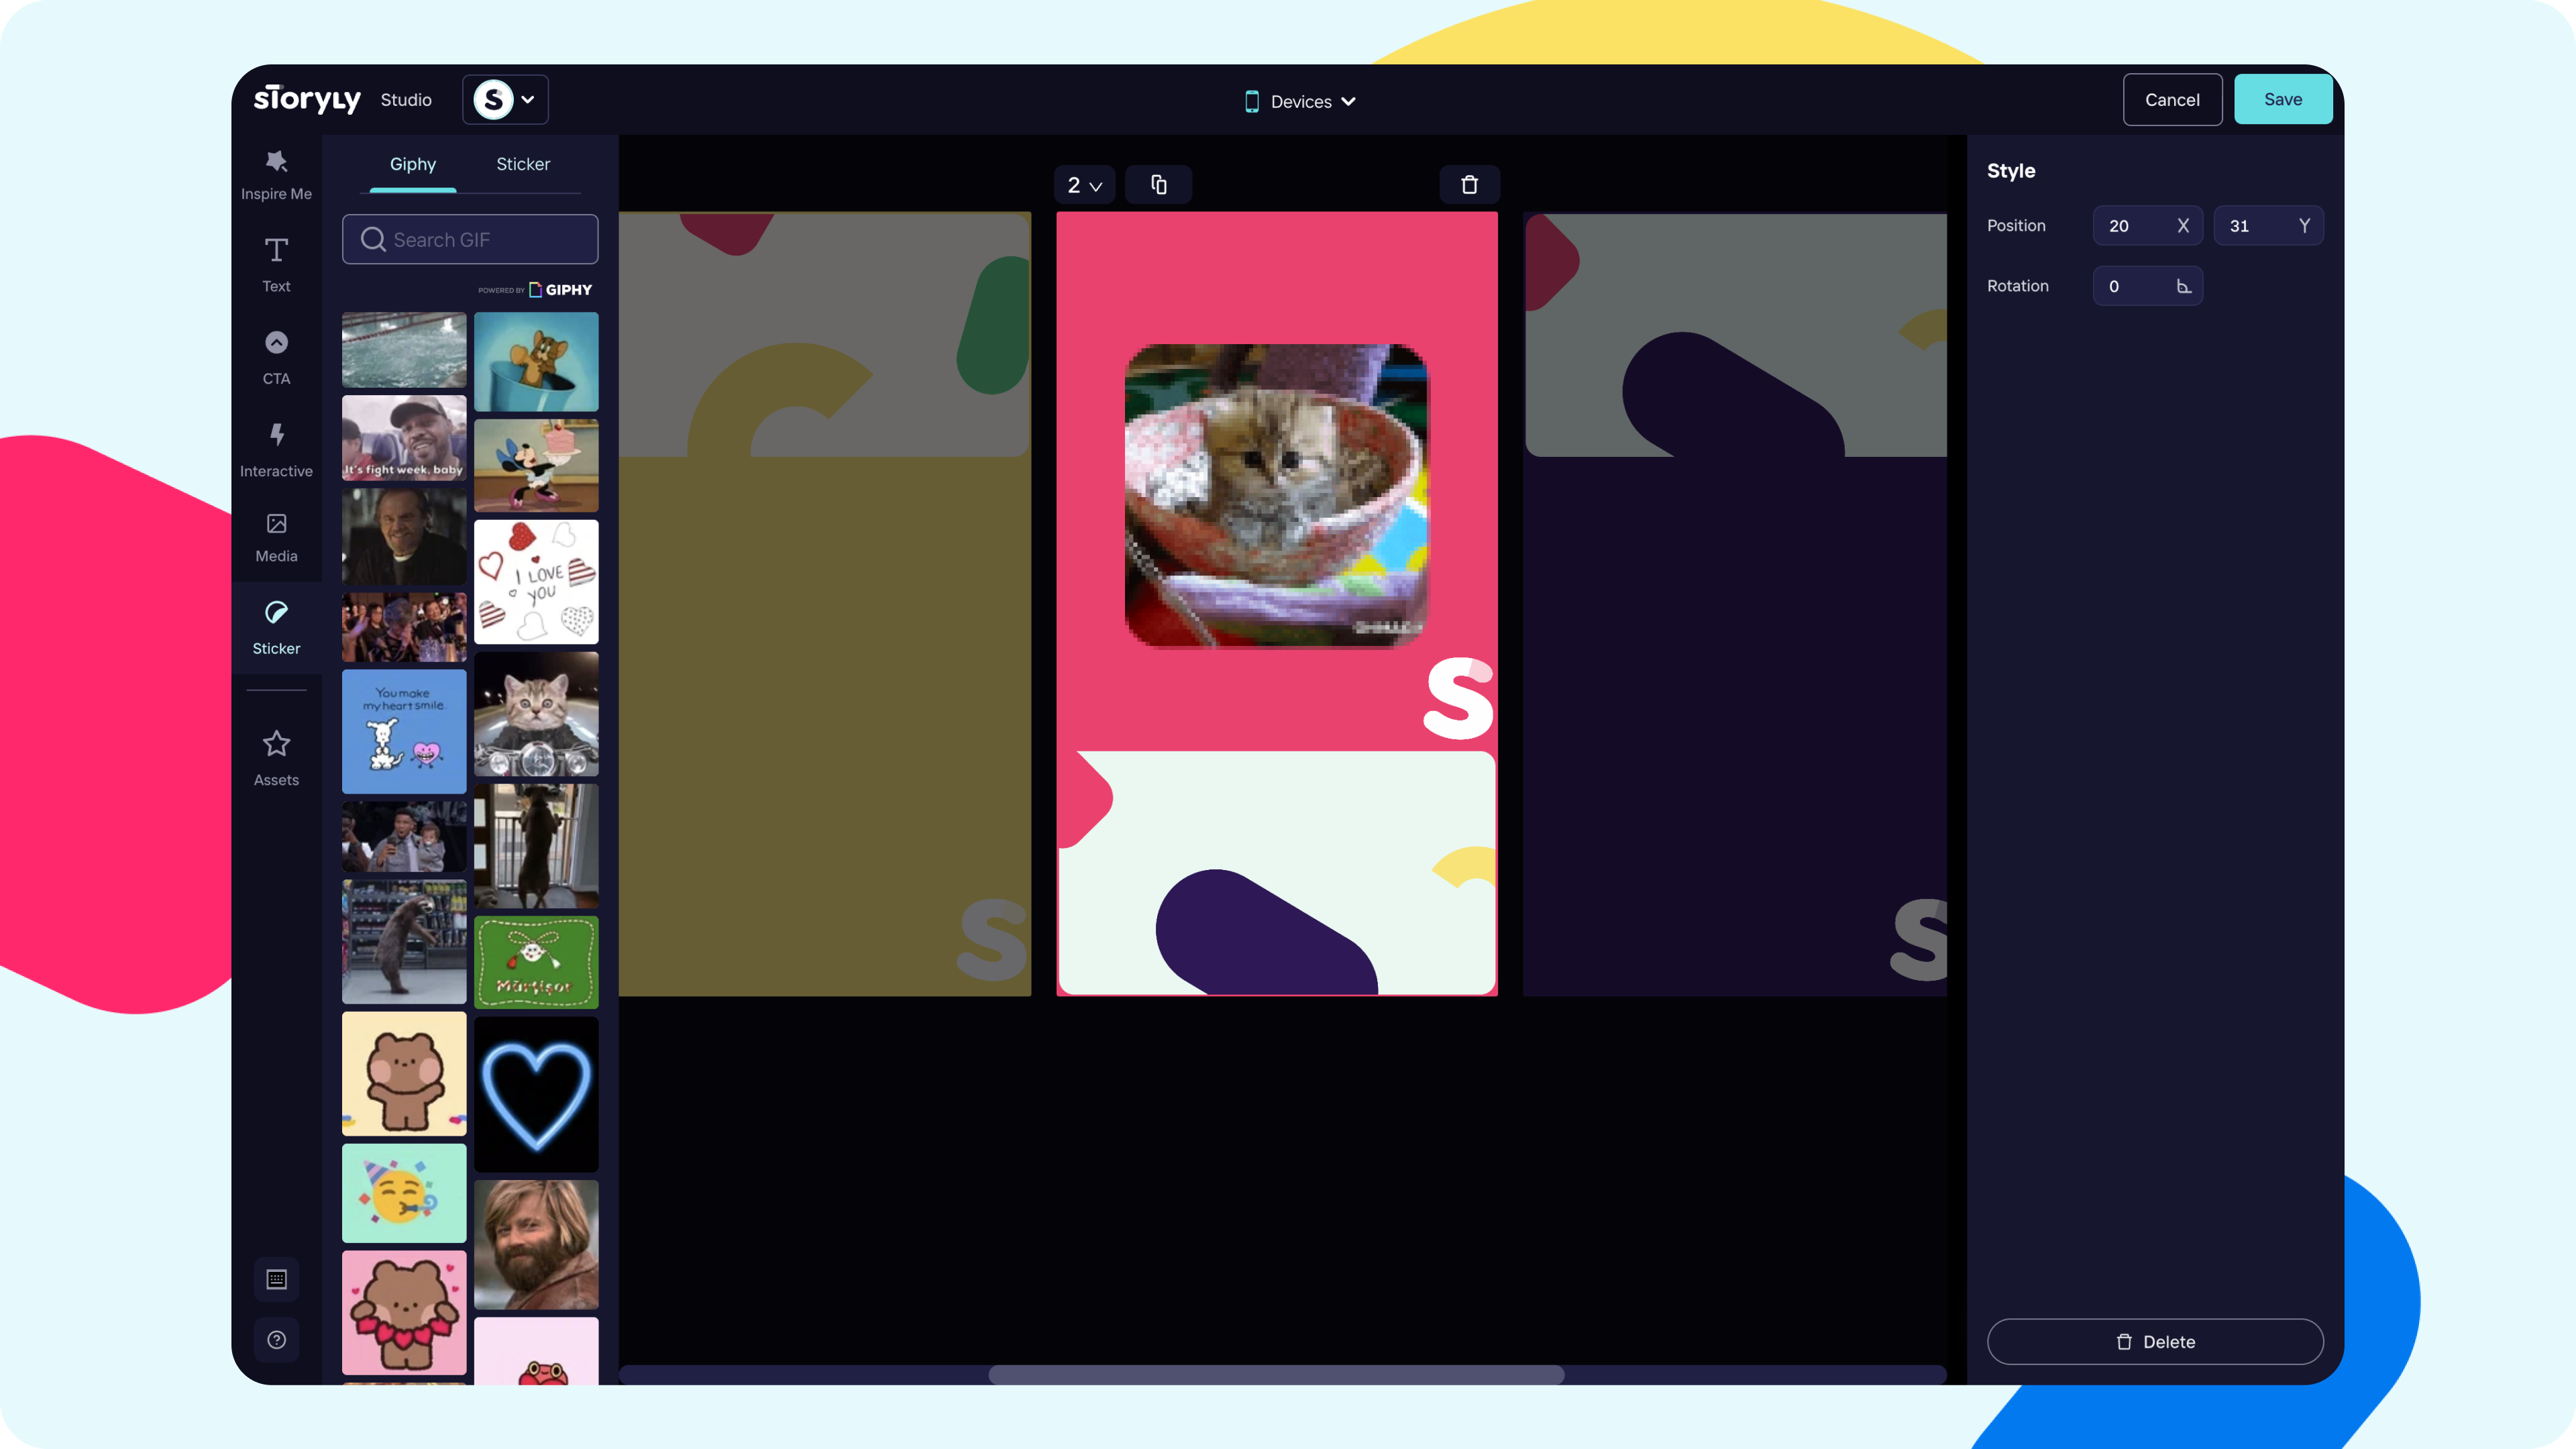Click the Cancel button
Viewport: 2576px width, 1449px height.
[x=2171, y=99]
